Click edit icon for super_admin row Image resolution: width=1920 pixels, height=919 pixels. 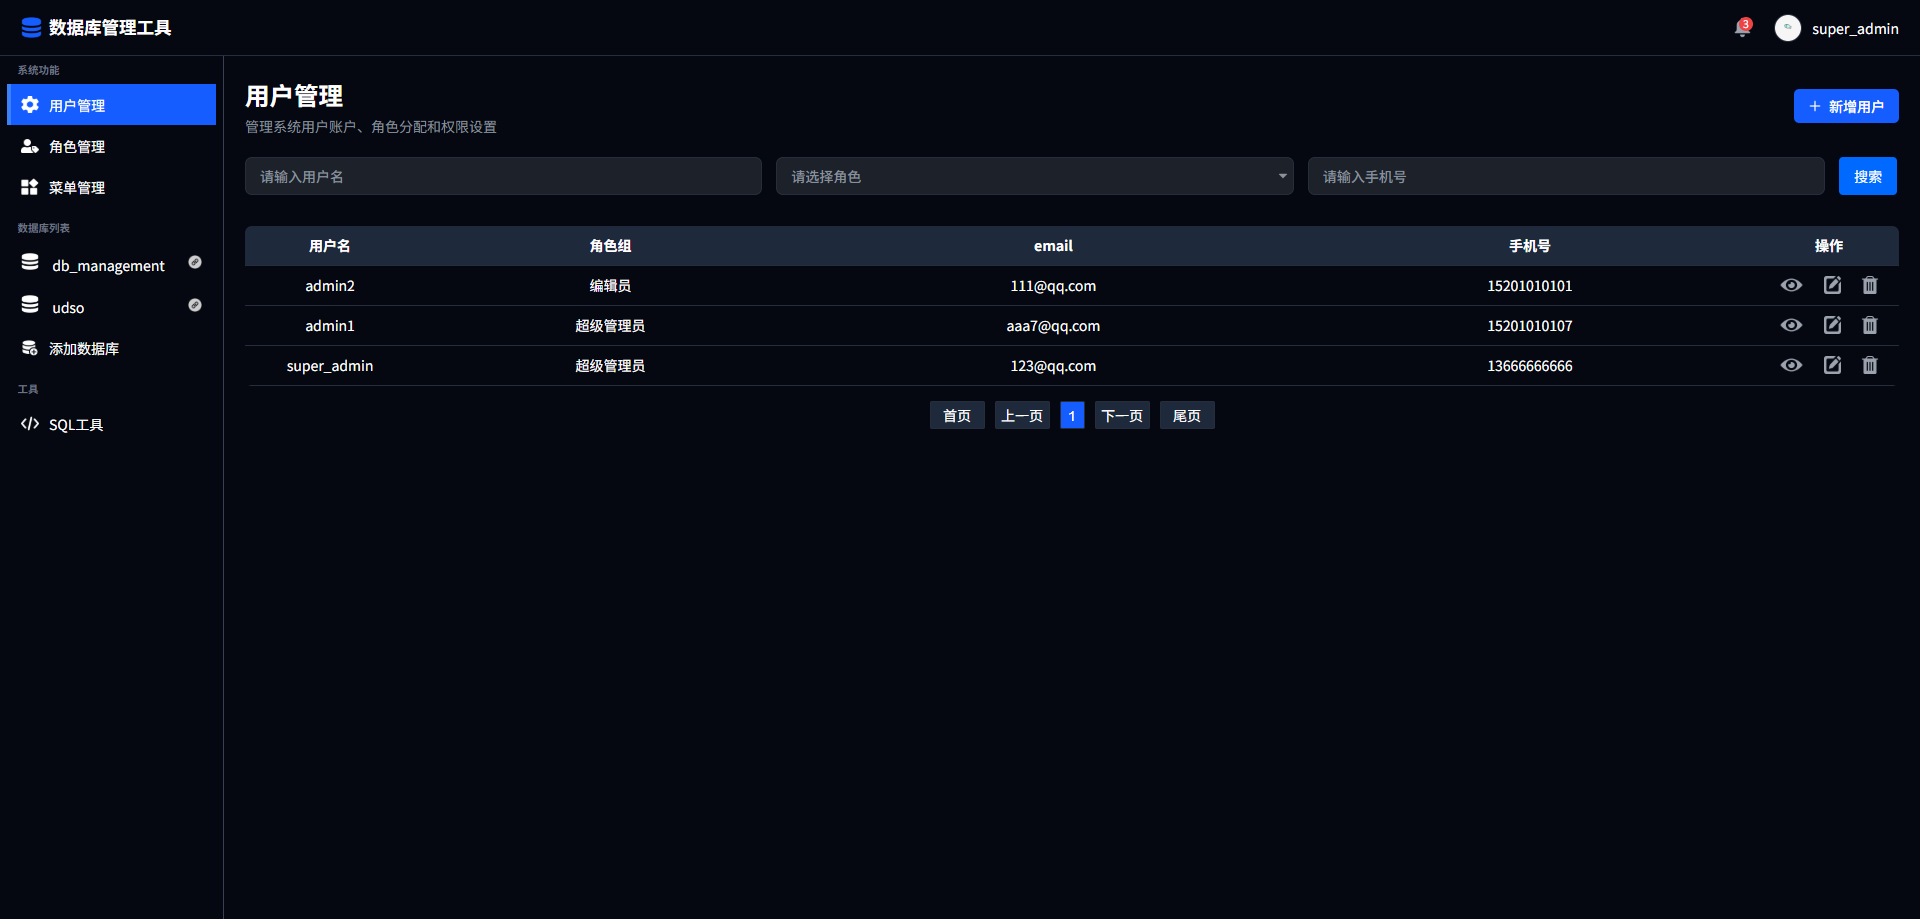click(1832, 365)
